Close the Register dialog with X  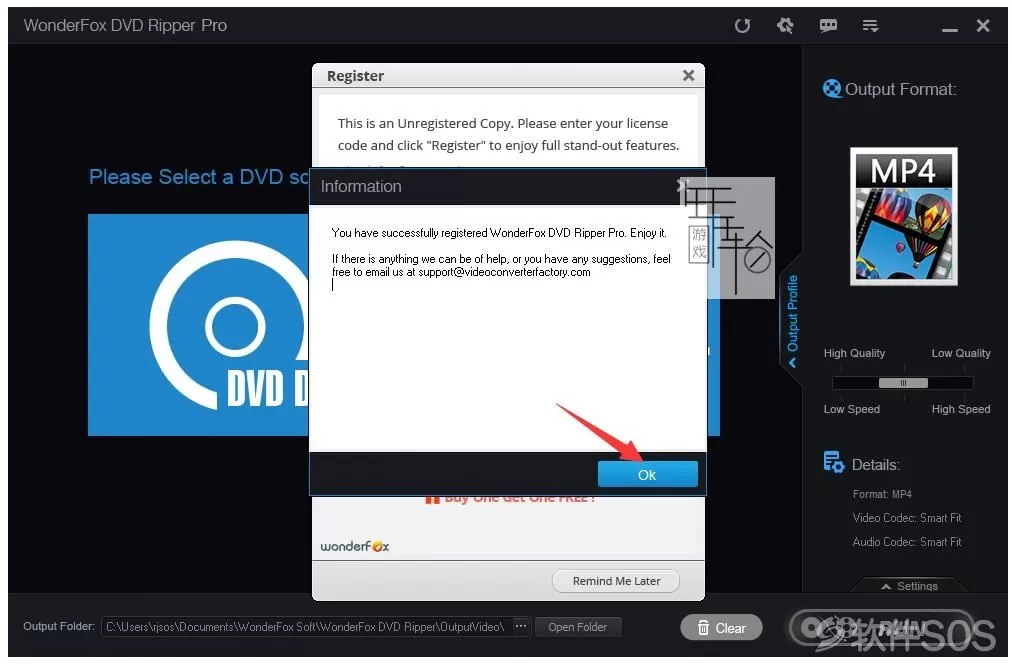(x=689, y=75)
